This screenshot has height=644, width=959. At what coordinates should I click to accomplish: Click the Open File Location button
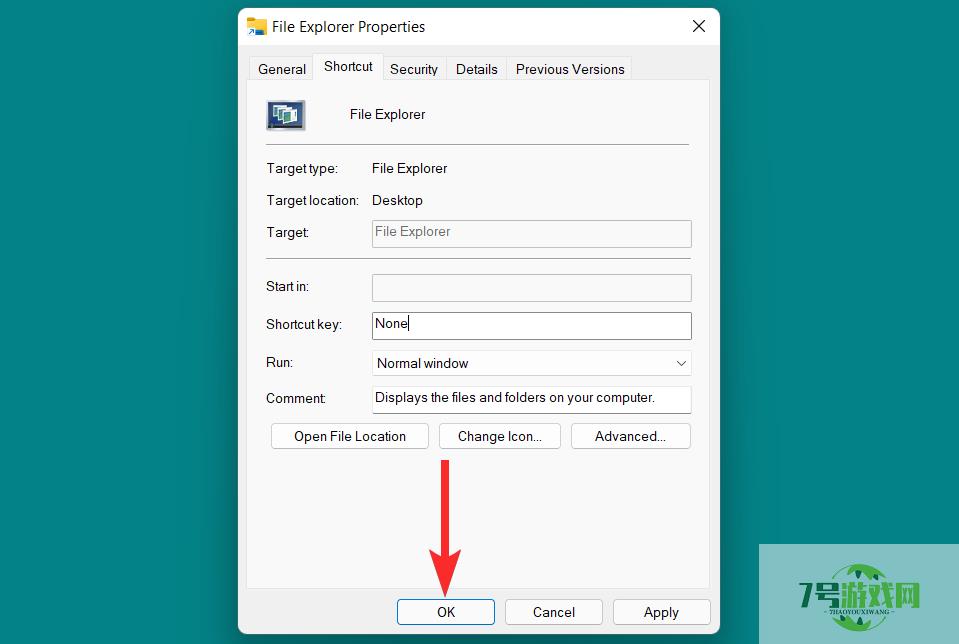(x=350, y=436)
